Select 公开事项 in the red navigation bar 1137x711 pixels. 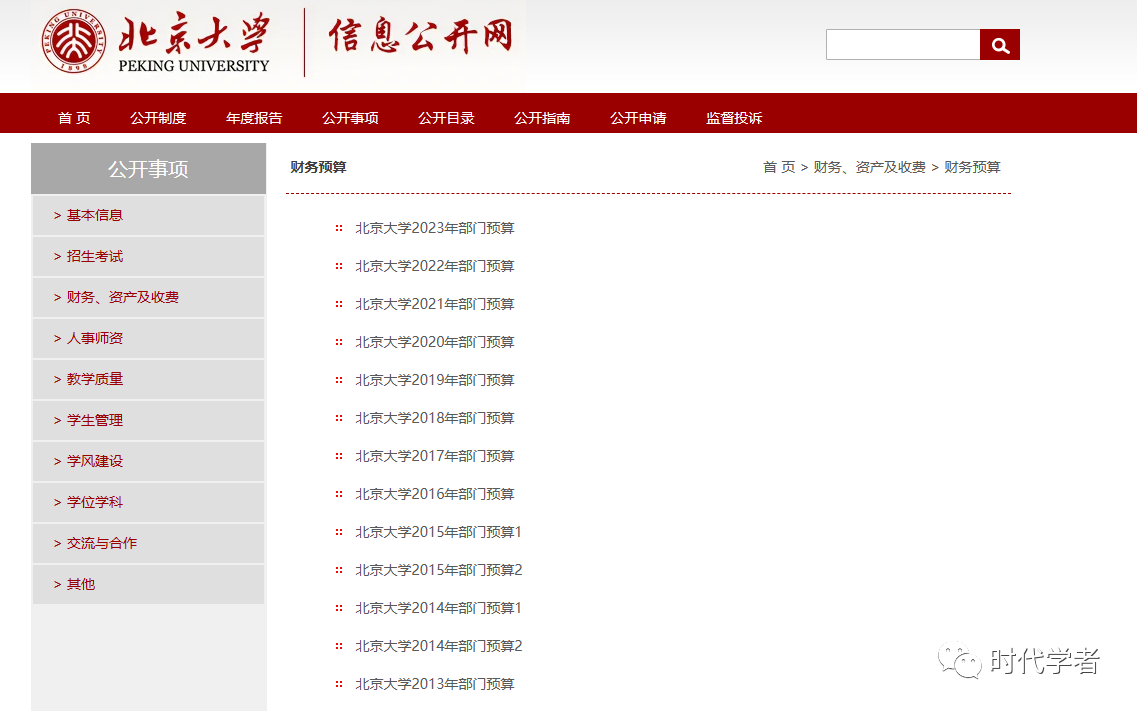pos(350,118)
